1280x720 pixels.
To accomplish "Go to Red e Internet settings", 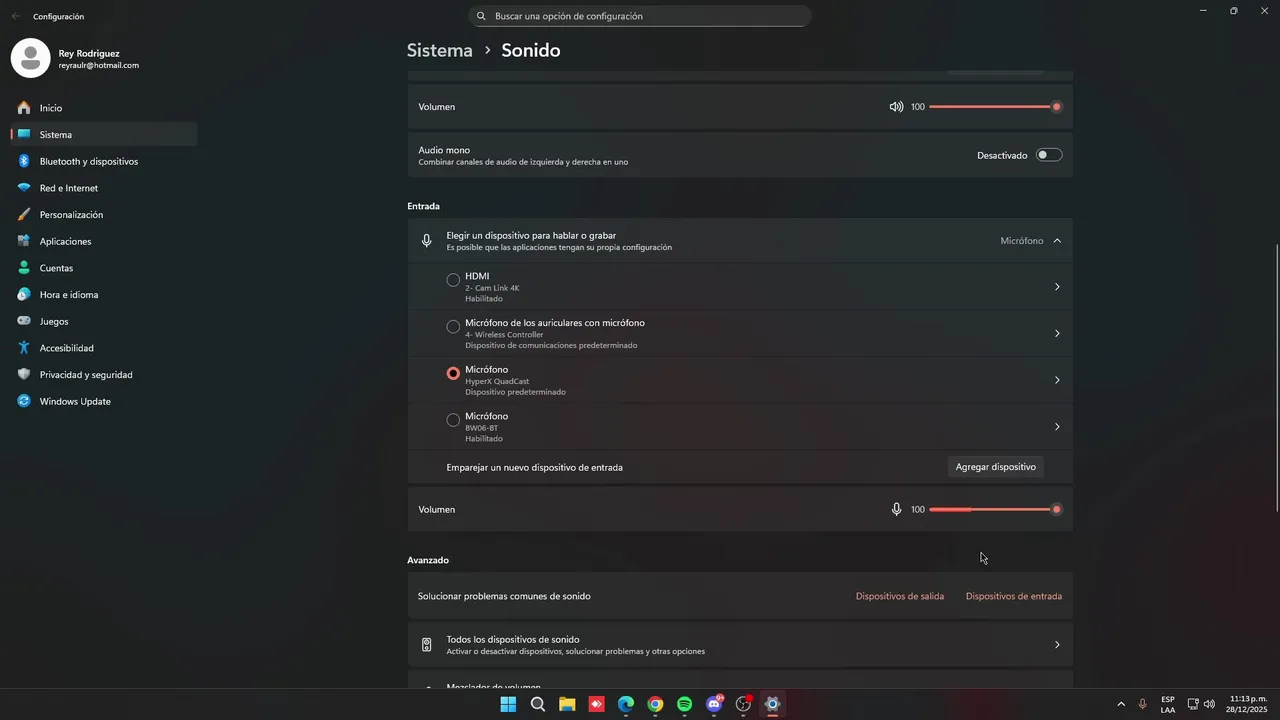I will click(x=104, y=188).
